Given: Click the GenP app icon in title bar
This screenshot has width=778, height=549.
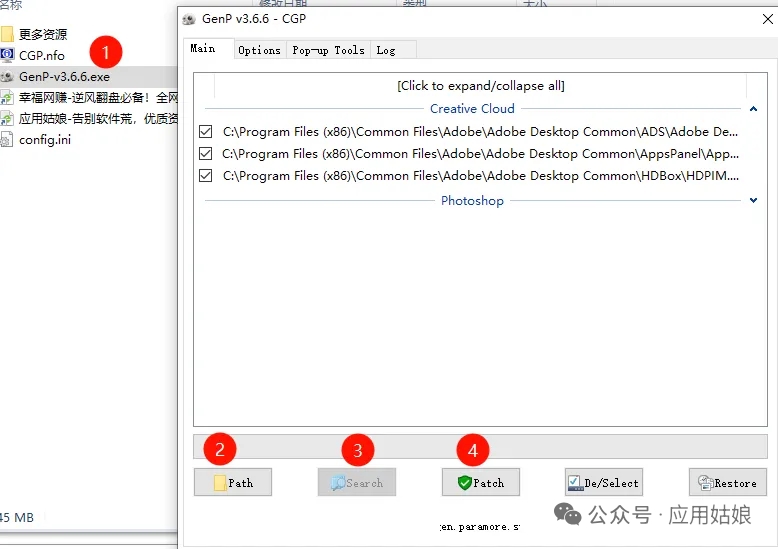Looking at the screenshot, I should [189, 19].
